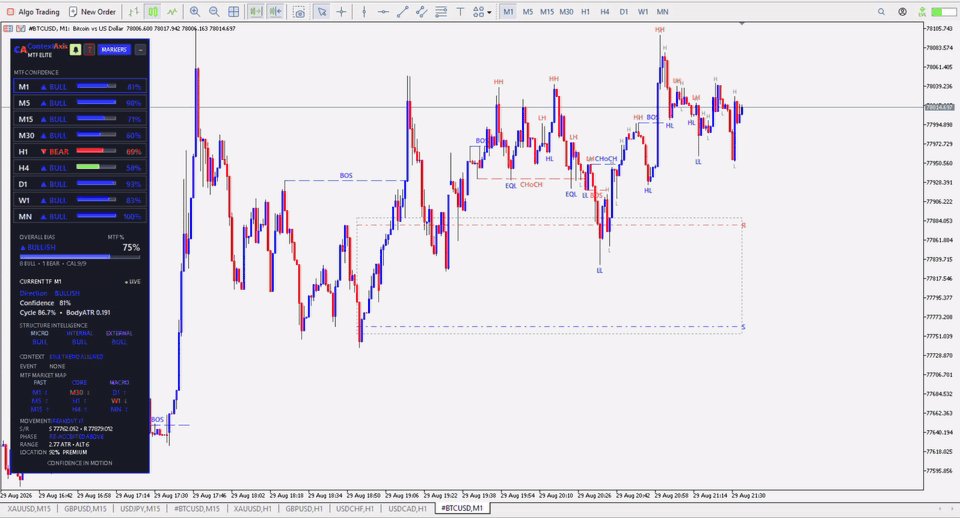
Task: Draw a horizontal line
Action: (x=383, y=12)
